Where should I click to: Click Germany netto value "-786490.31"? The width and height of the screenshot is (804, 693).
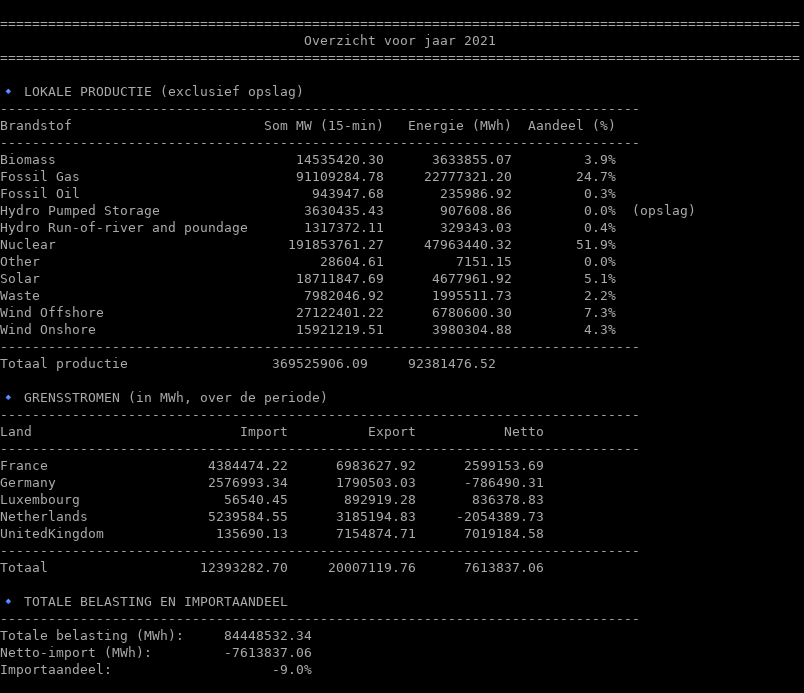pos(504,483)
